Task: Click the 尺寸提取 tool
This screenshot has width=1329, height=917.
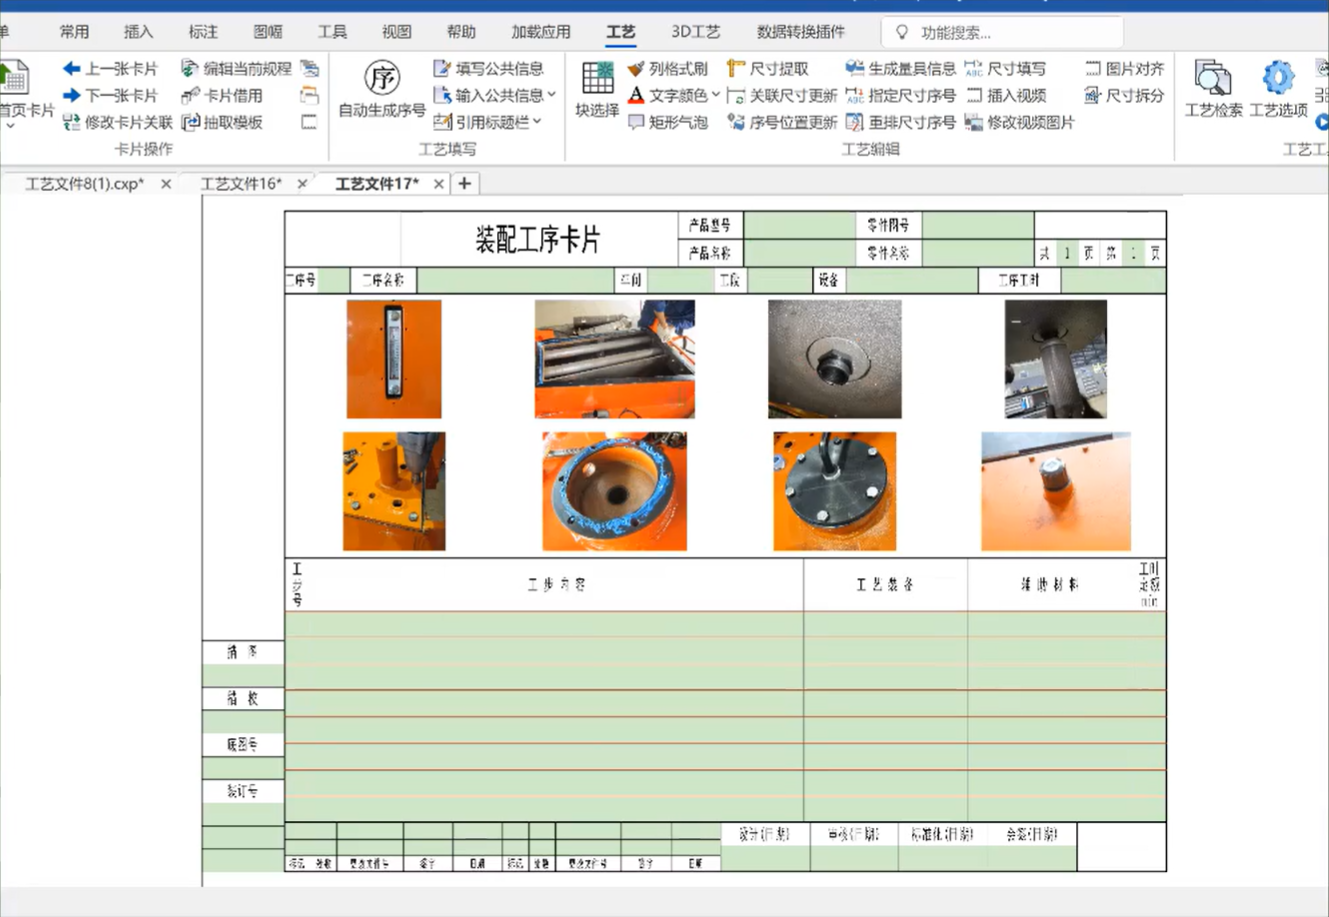Action: point(777,69)
